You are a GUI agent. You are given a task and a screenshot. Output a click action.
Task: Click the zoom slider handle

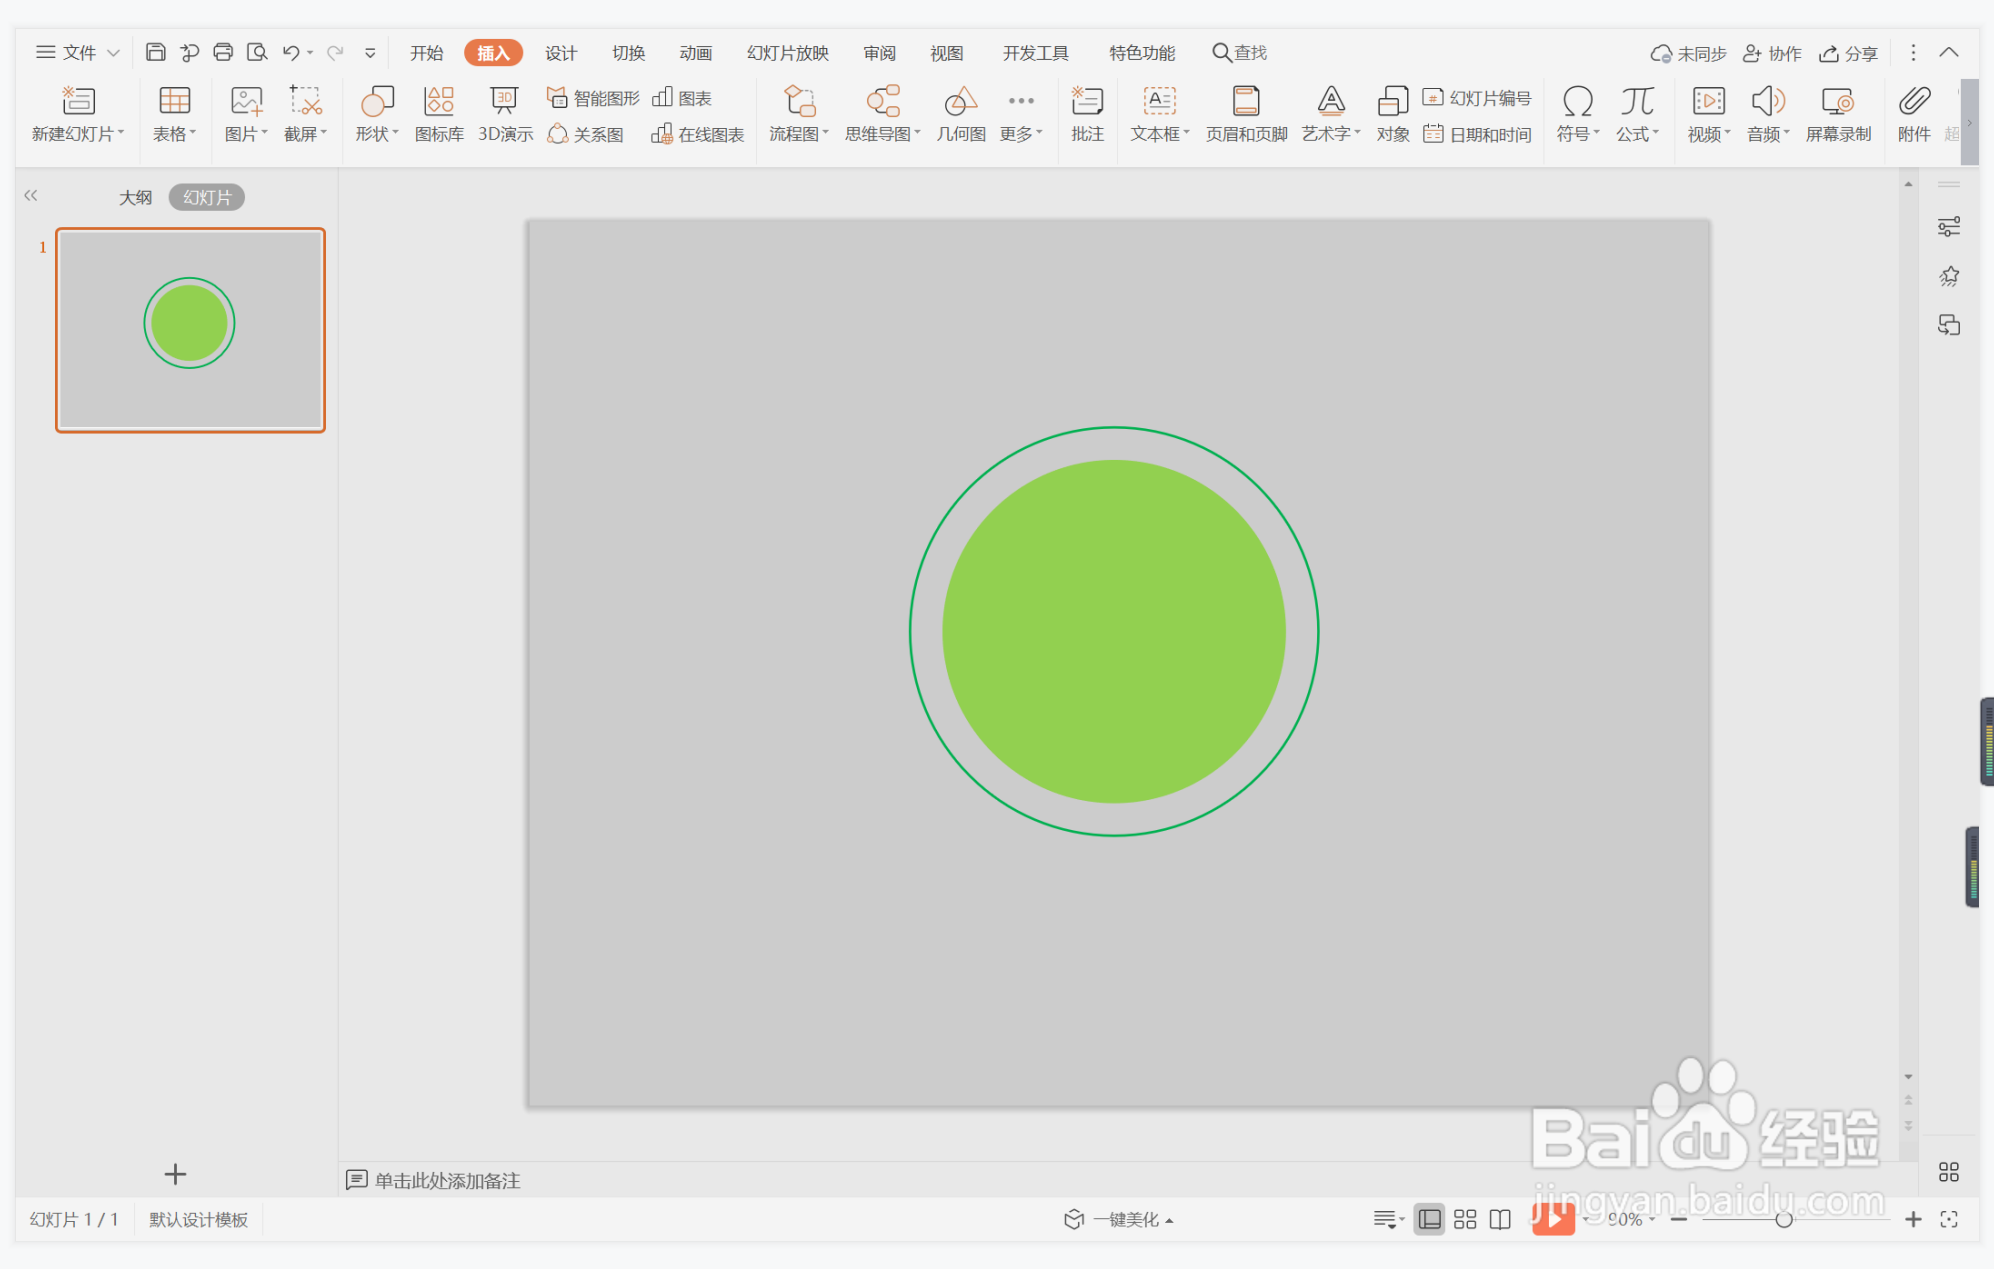(1783, 1219)
